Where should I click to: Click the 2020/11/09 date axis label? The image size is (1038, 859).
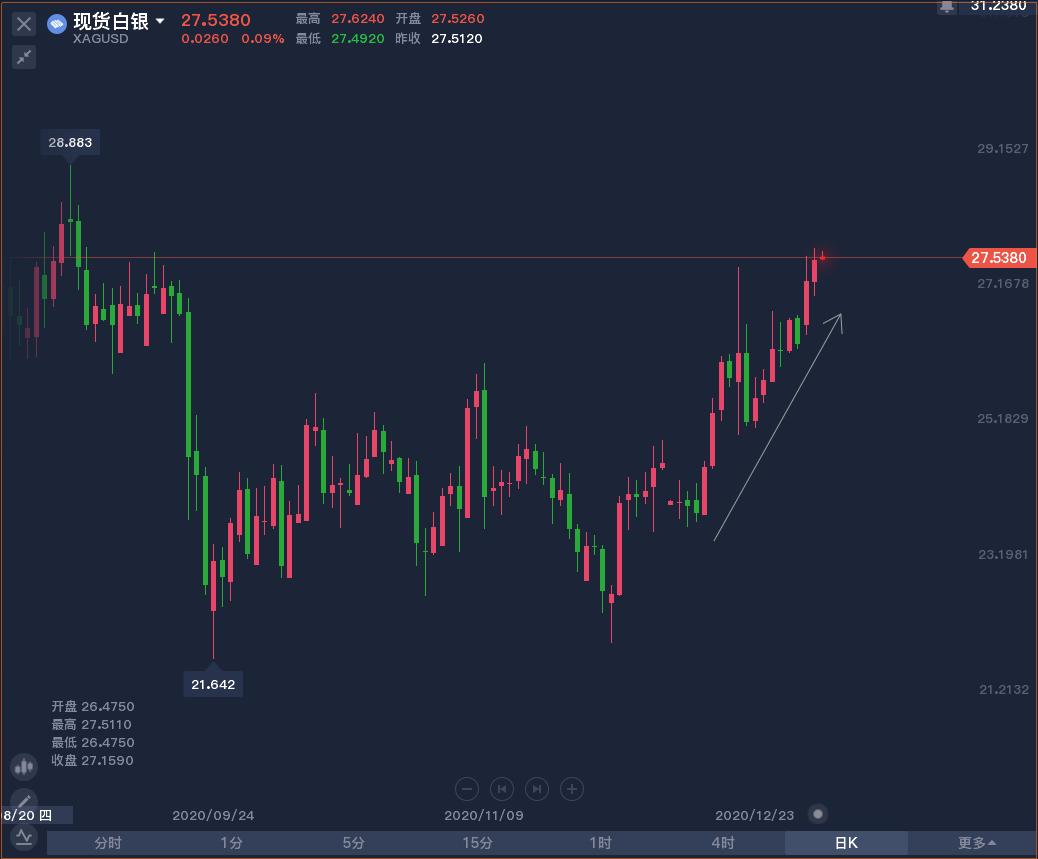484,815
